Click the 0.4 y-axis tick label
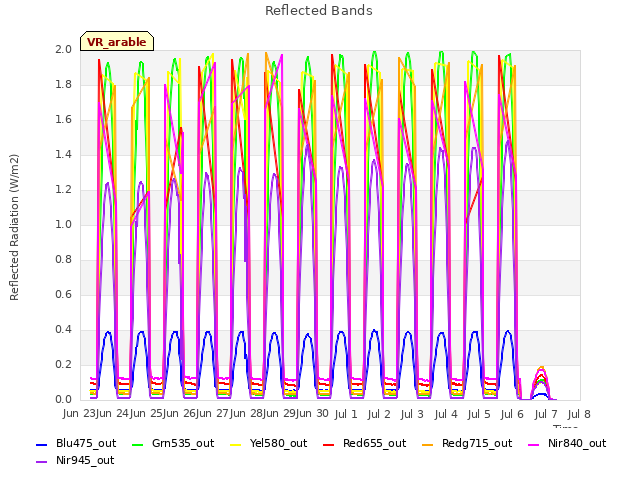The image size is (640, 480). (63, 329)
